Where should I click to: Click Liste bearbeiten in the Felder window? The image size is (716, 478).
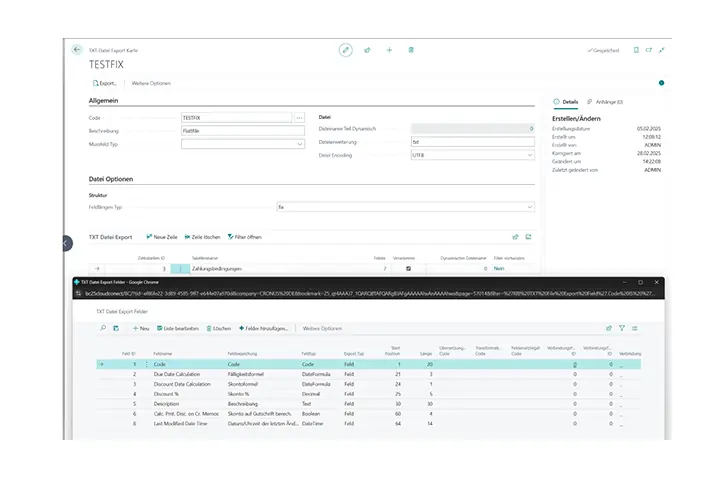(x=178, y=328)
